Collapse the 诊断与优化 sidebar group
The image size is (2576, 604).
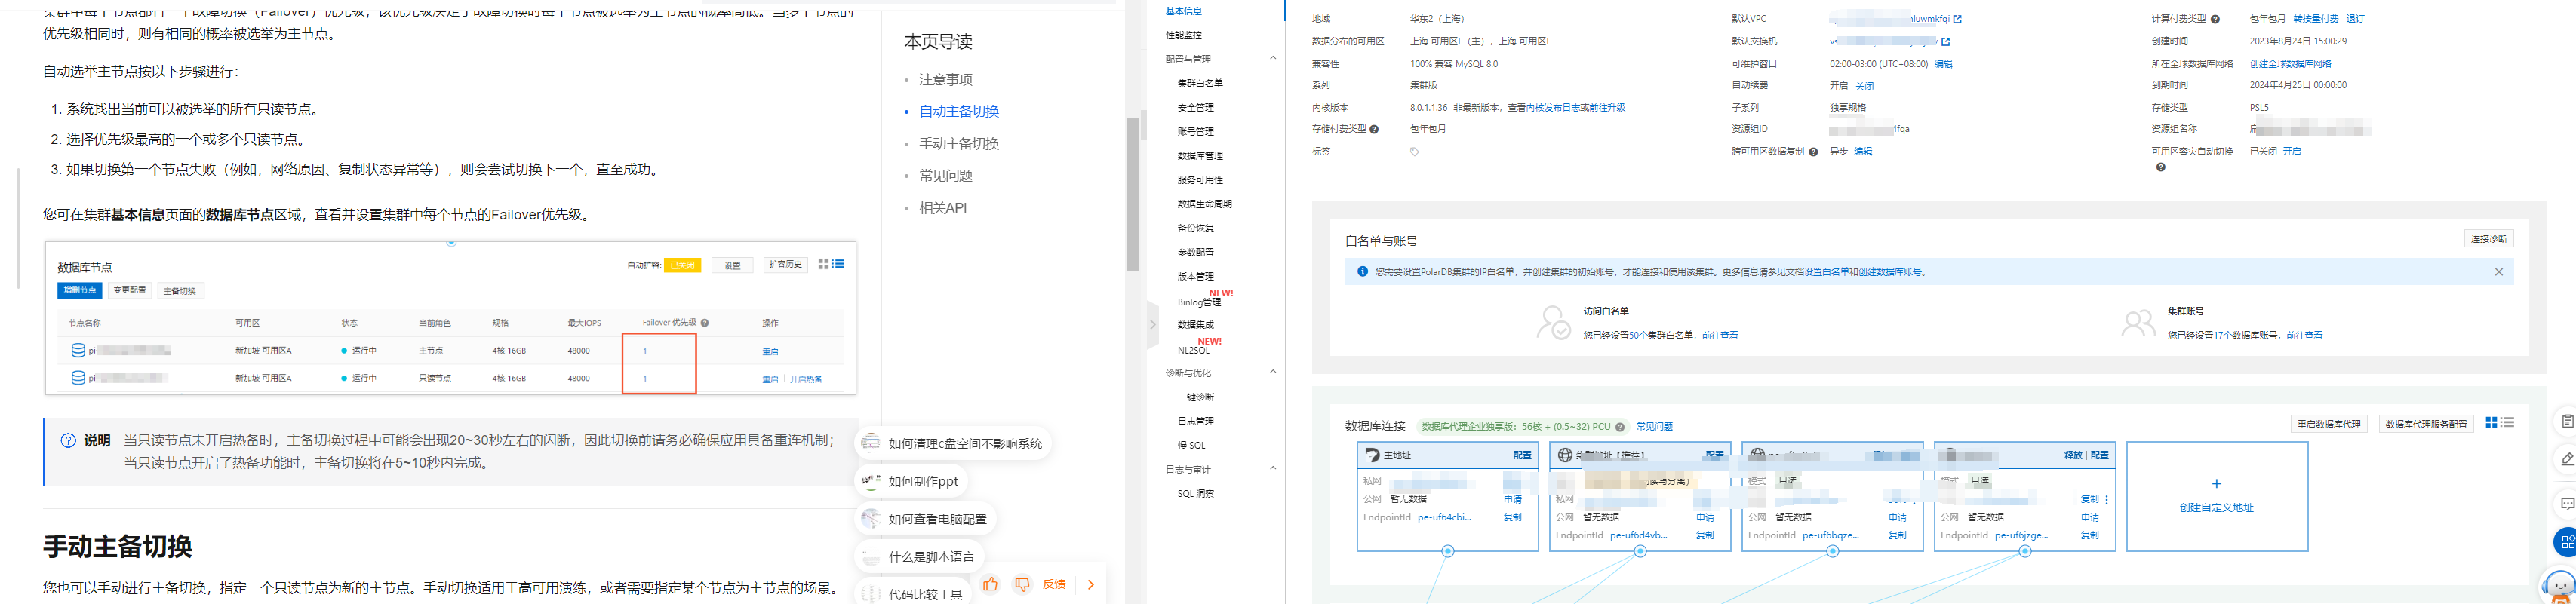(x=1273, y=372)
